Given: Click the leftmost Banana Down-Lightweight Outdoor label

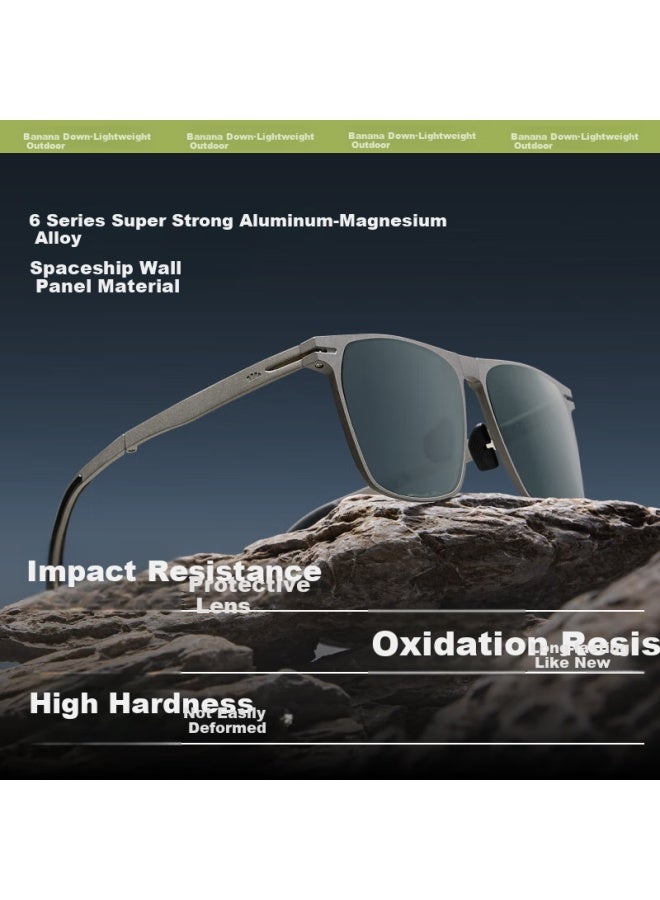Looking at the screenshot, I should tap(87, 141).
